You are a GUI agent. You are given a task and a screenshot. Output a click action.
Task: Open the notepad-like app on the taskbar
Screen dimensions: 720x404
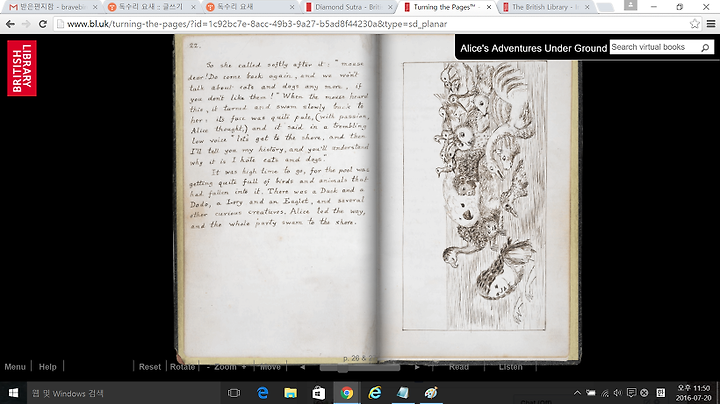click(x=403, y=393)
